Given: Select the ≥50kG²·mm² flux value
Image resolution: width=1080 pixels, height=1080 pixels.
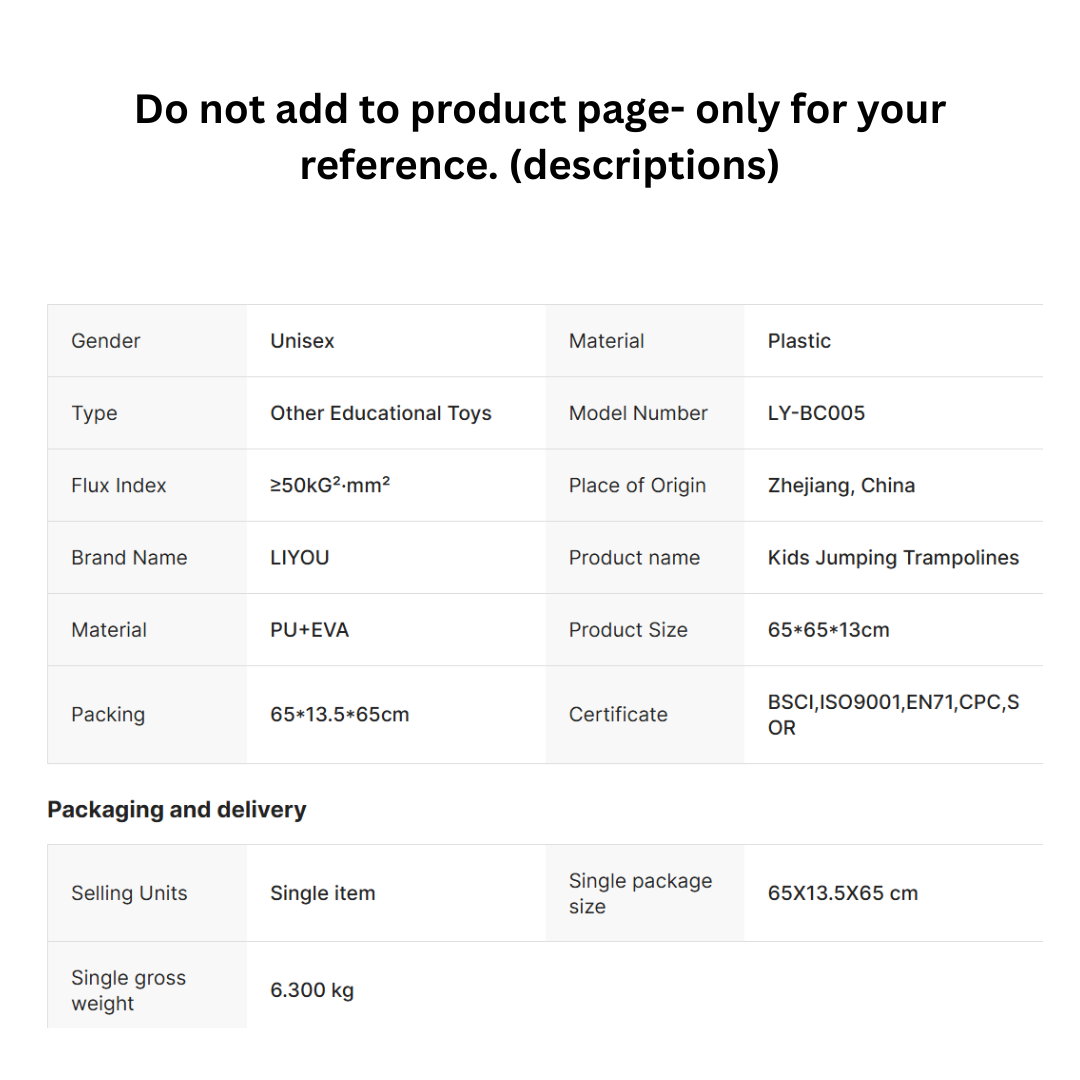Looking at the screenshot, I should 330,485.
